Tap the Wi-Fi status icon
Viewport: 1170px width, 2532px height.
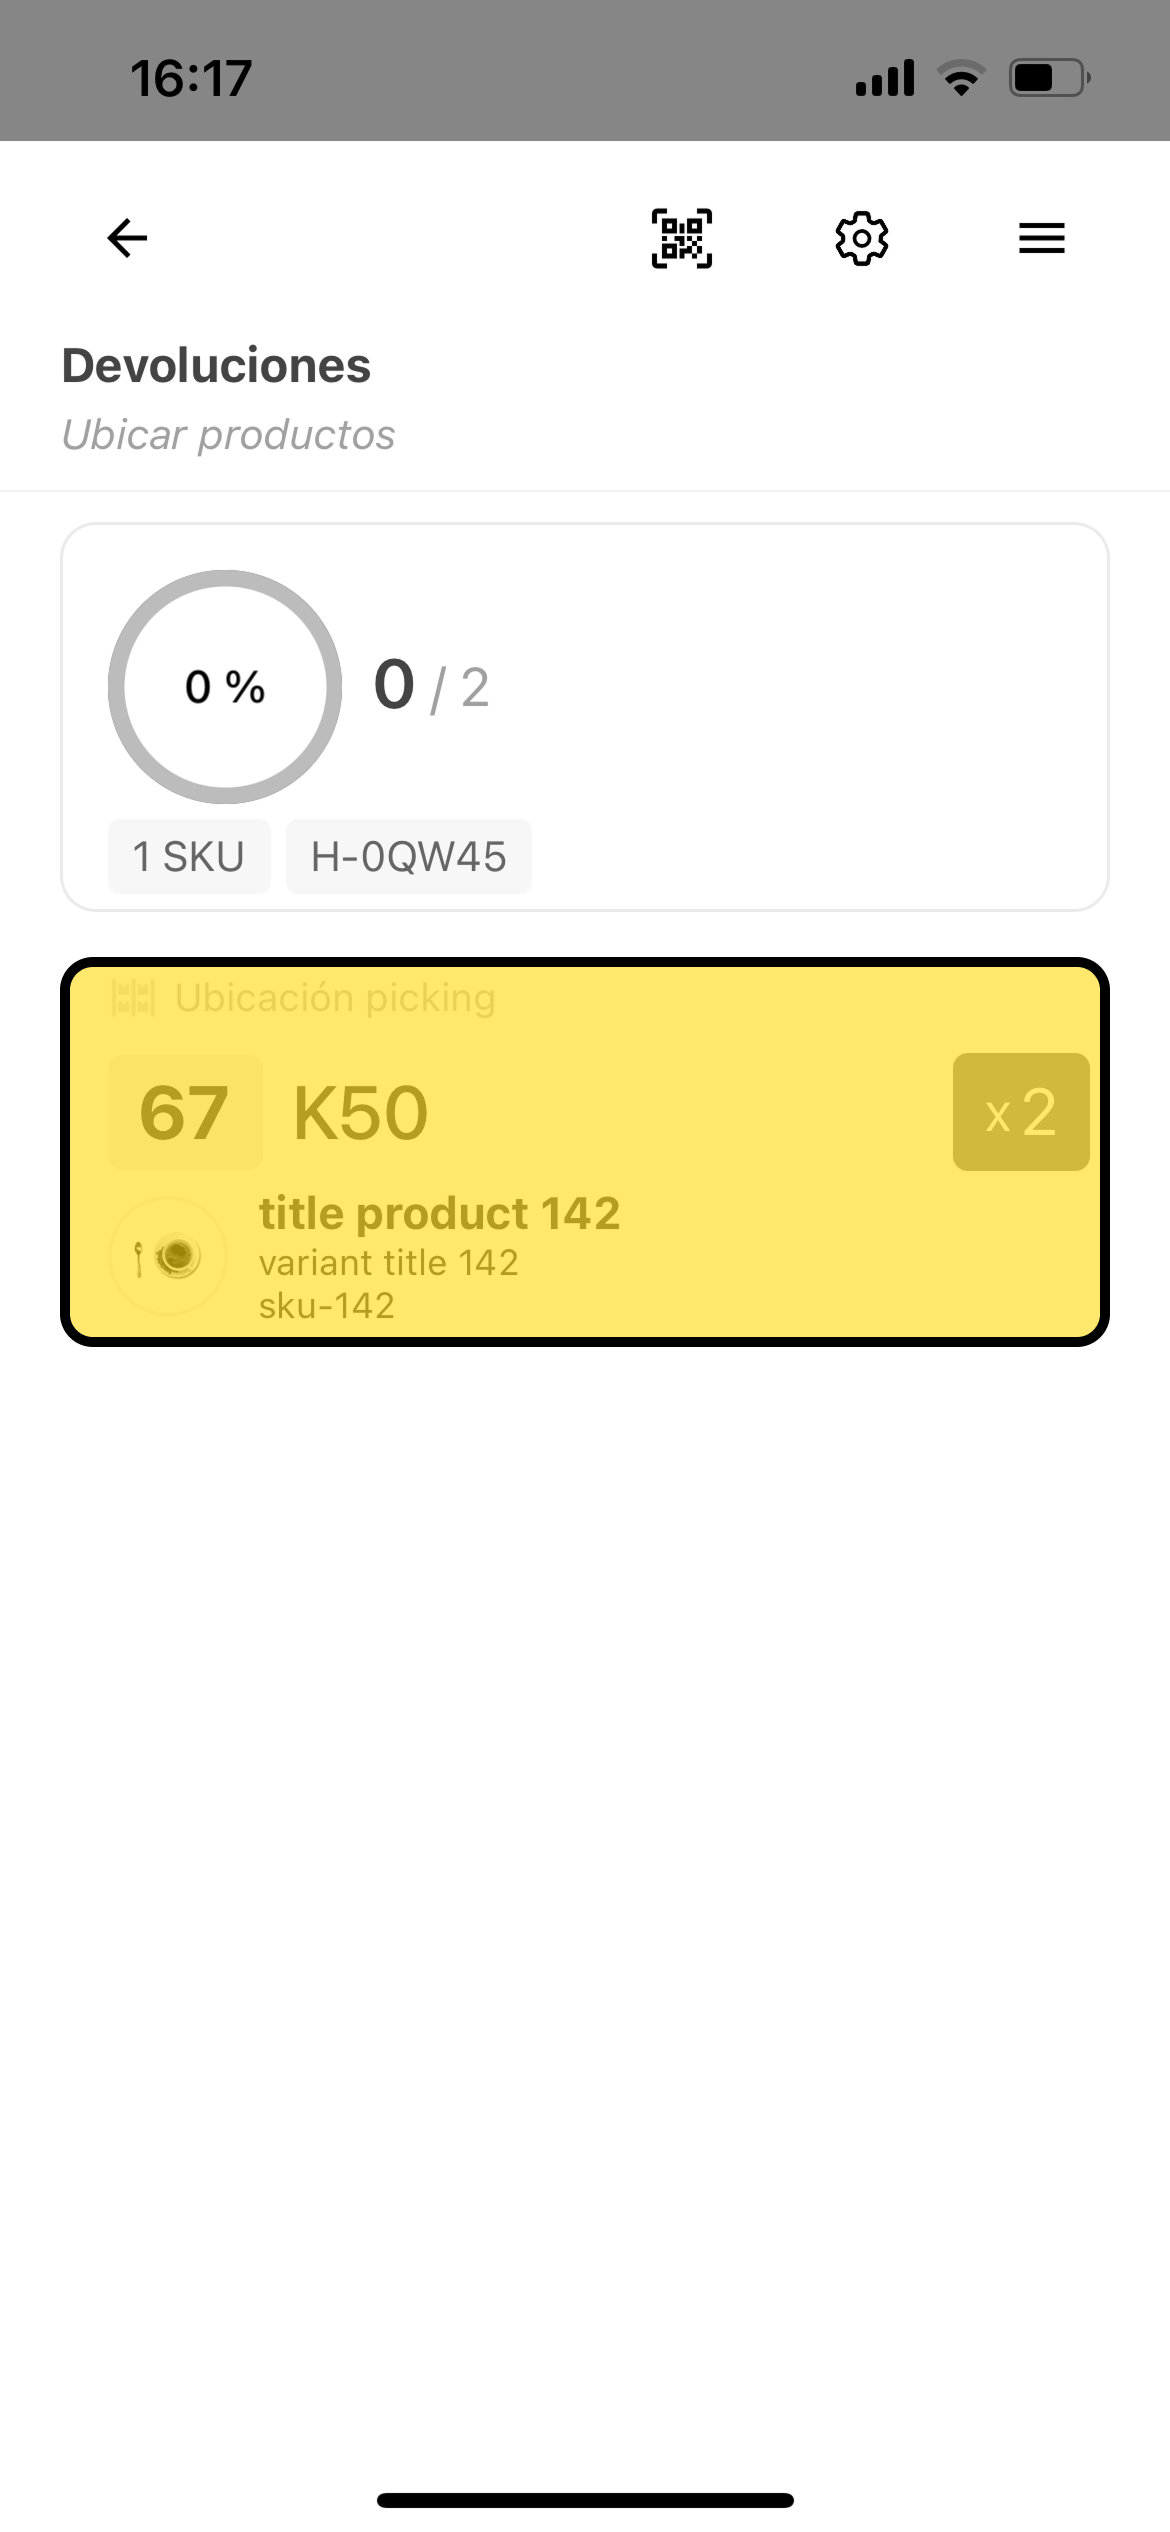tap(961, 78)
